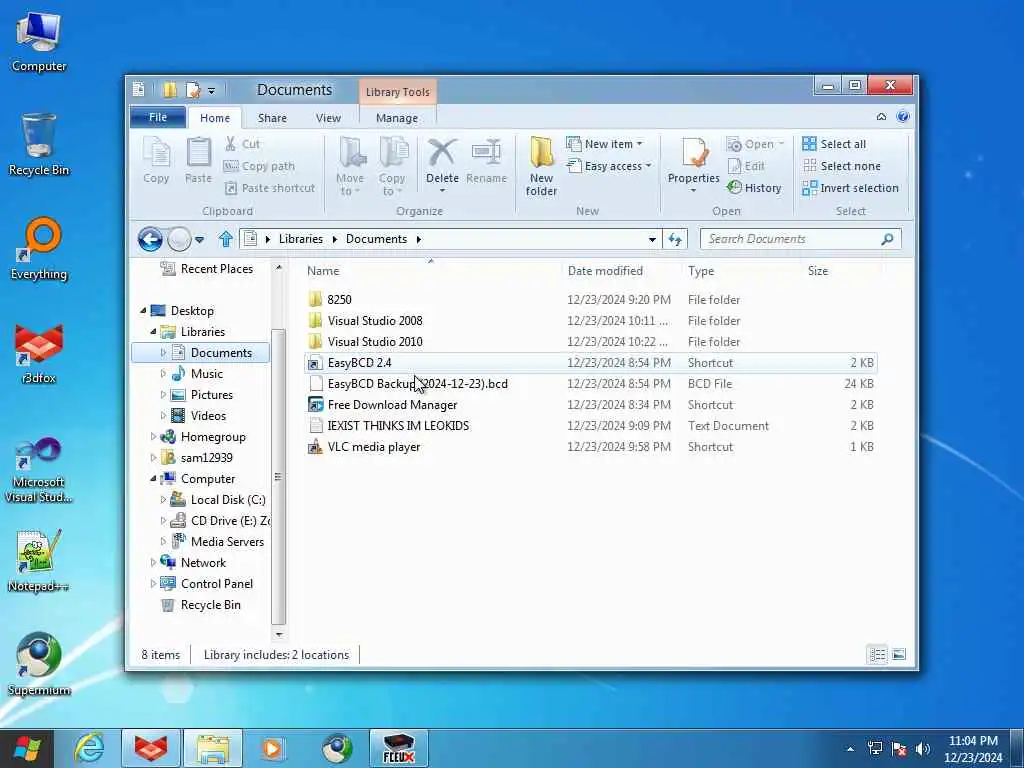
Task: Select the Free Download Manager shortcut
Action: pos(591,405)
